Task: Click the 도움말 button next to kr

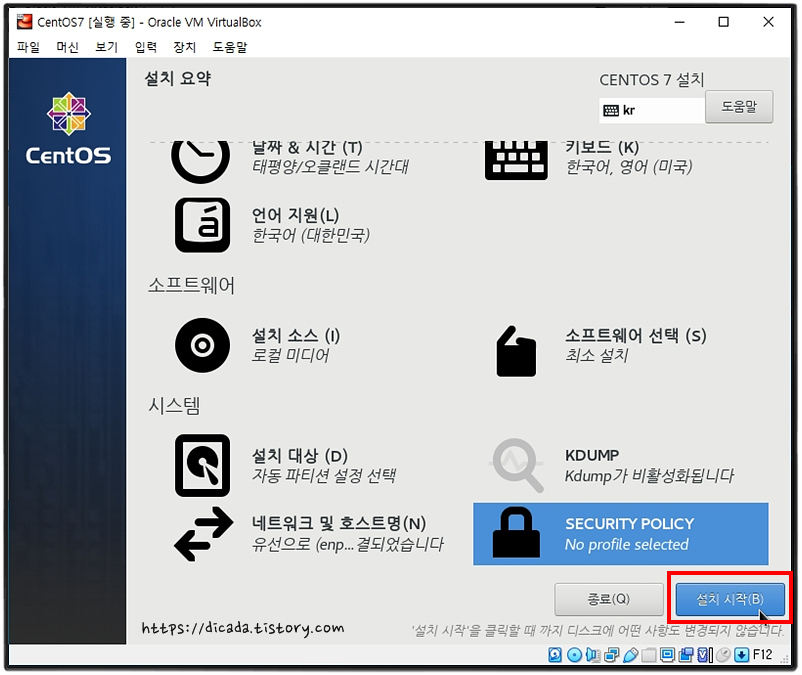Action: pyautogui.click(x=739, y=107)
